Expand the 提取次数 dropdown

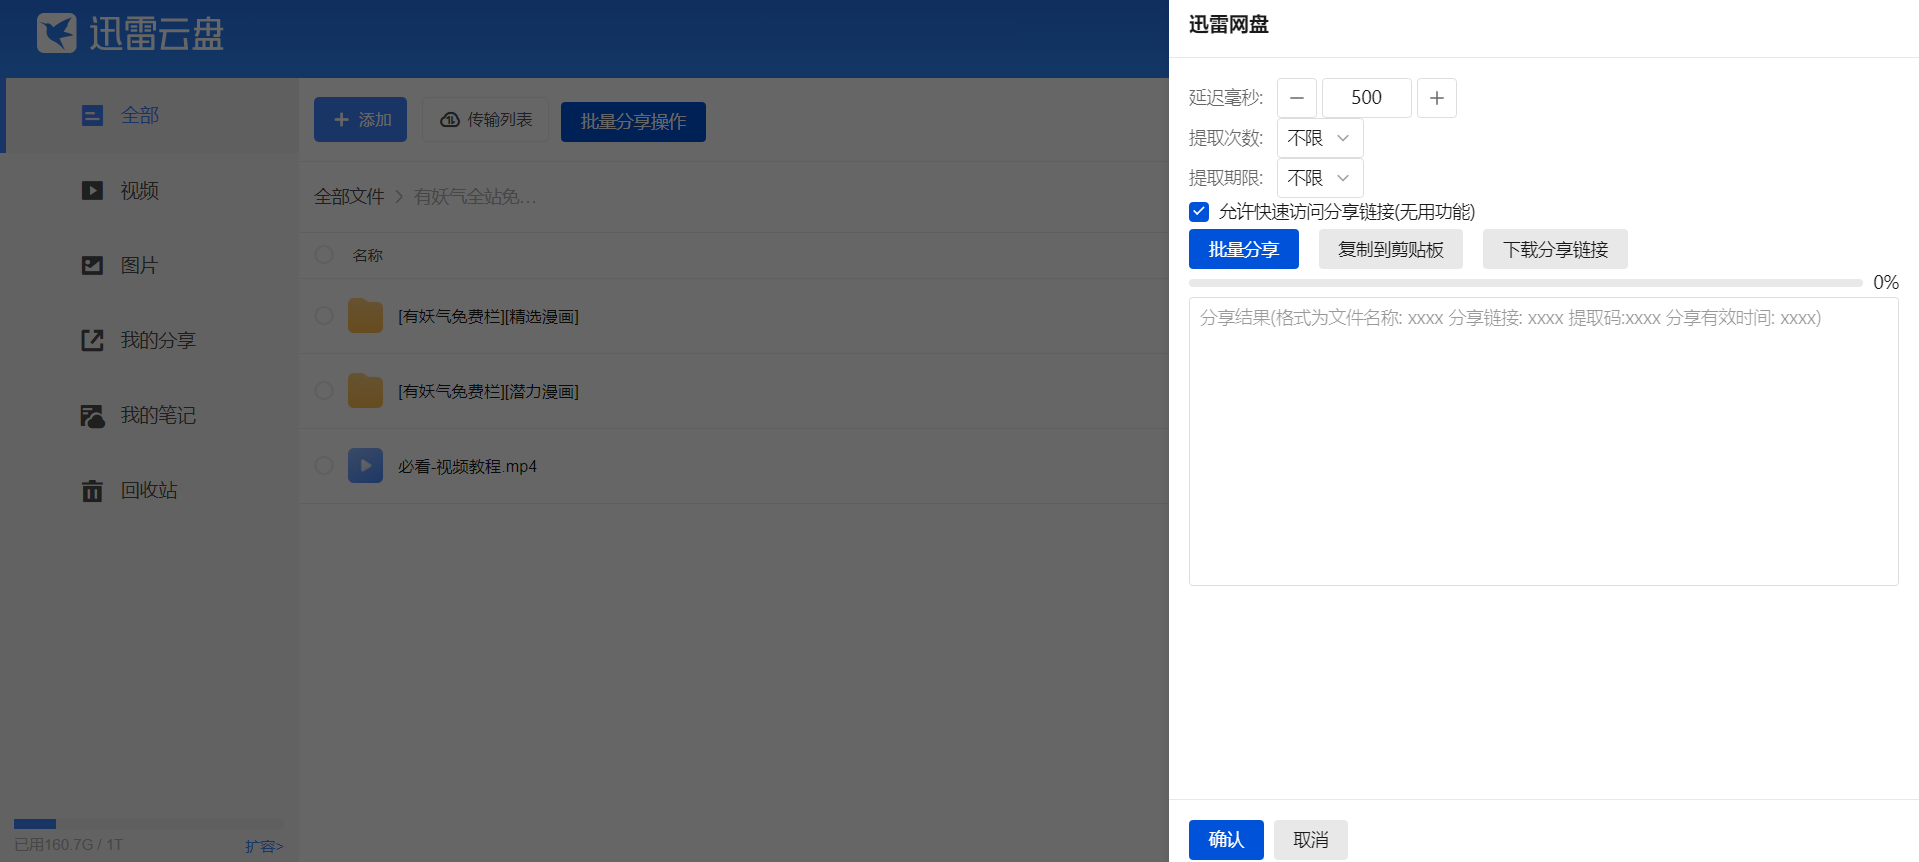[x=1319, y=138]
